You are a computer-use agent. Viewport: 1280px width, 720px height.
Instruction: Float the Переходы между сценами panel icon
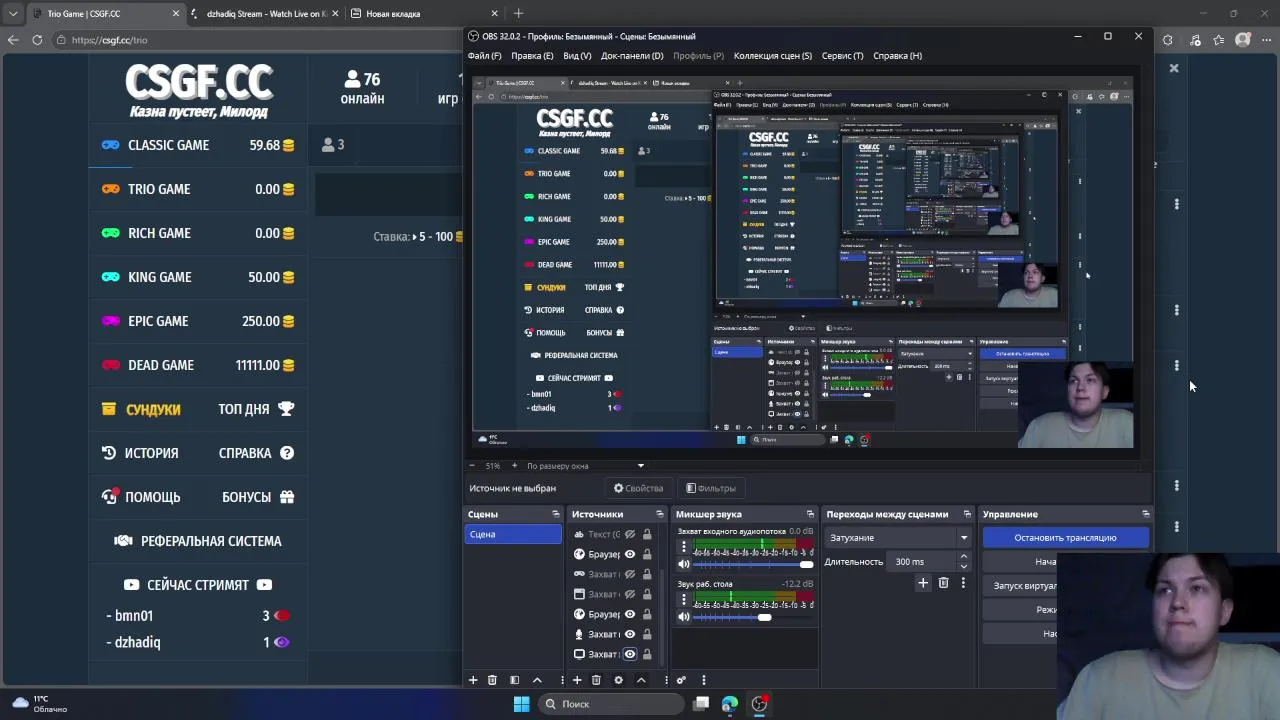[967, 514]
